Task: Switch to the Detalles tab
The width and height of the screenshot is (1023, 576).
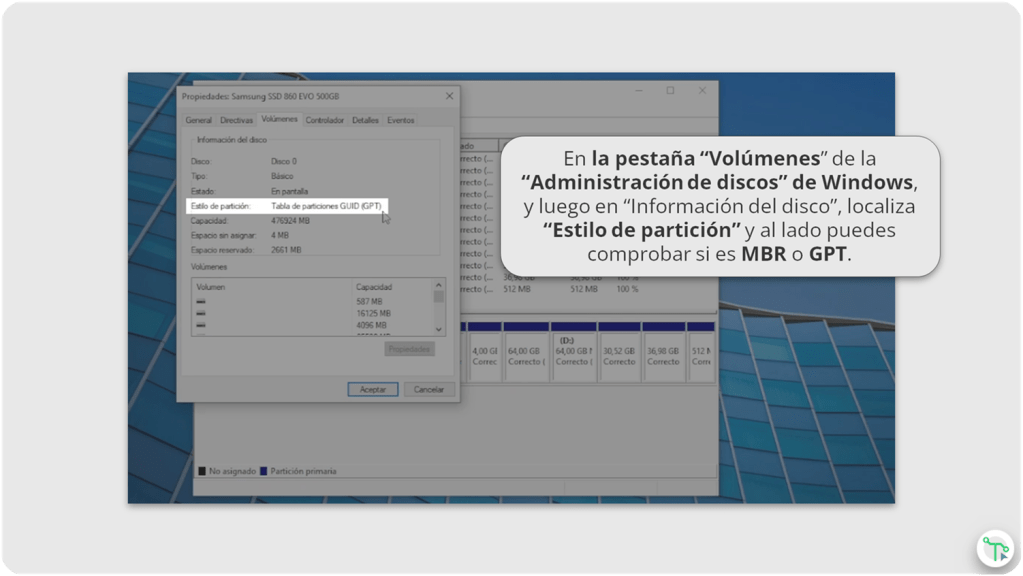Action: point(365,119)
